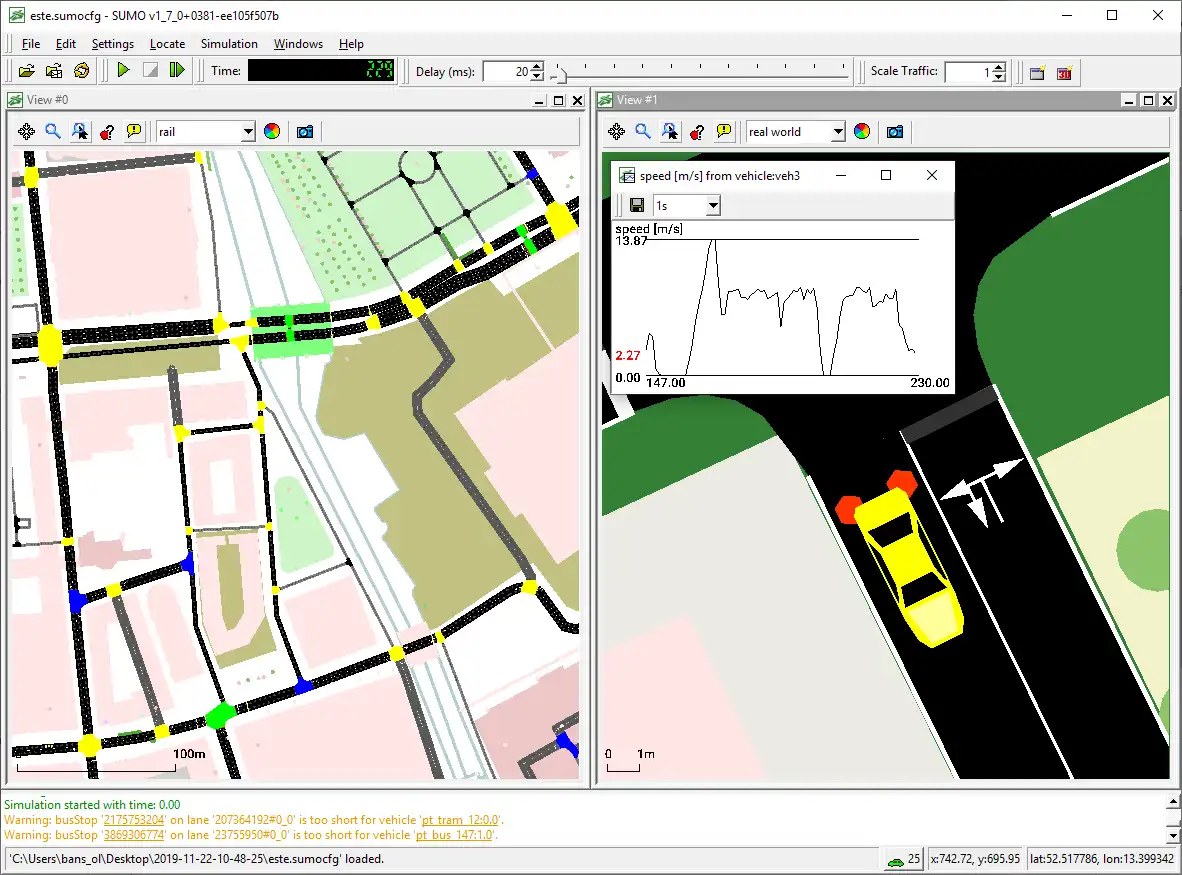Recenter View #0 with the recenter icon
This screenshot has height=875, width=1182.
pos(27,132)
